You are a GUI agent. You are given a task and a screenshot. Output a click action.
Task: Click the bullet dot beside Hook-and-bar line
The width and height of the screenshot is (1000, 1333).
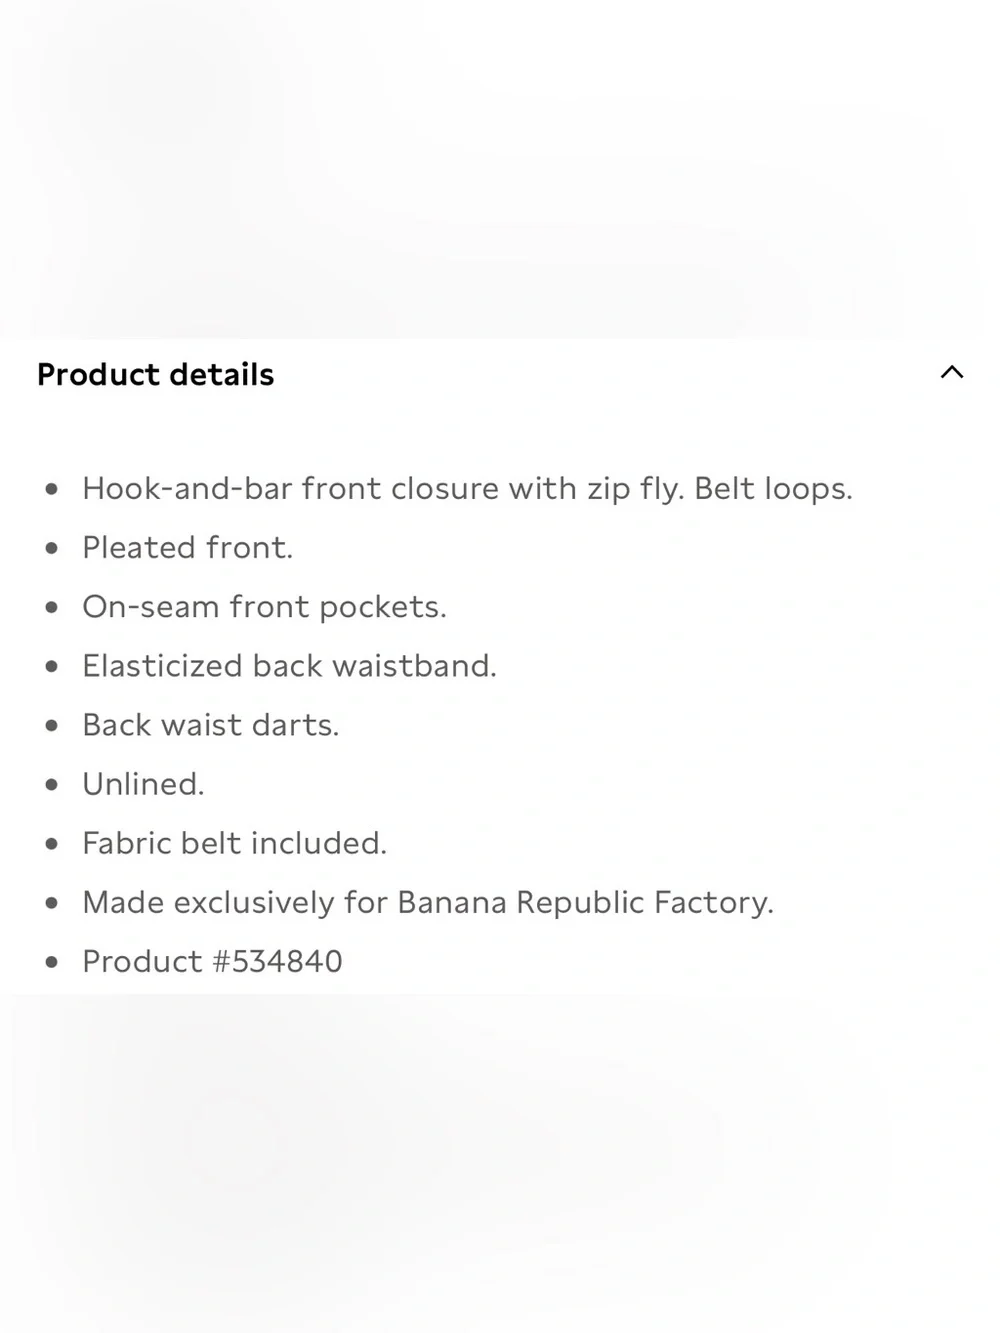tap(52, 489)
